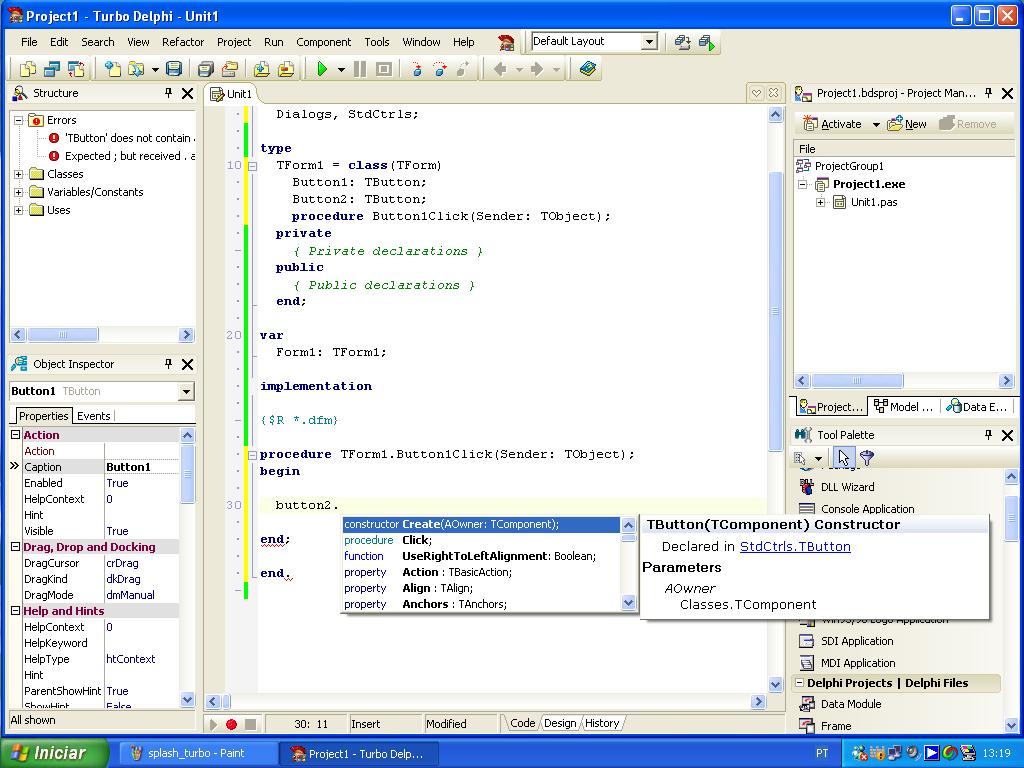
Task: Click the Save floppy disk icon
Action: (x=174, y=69)
